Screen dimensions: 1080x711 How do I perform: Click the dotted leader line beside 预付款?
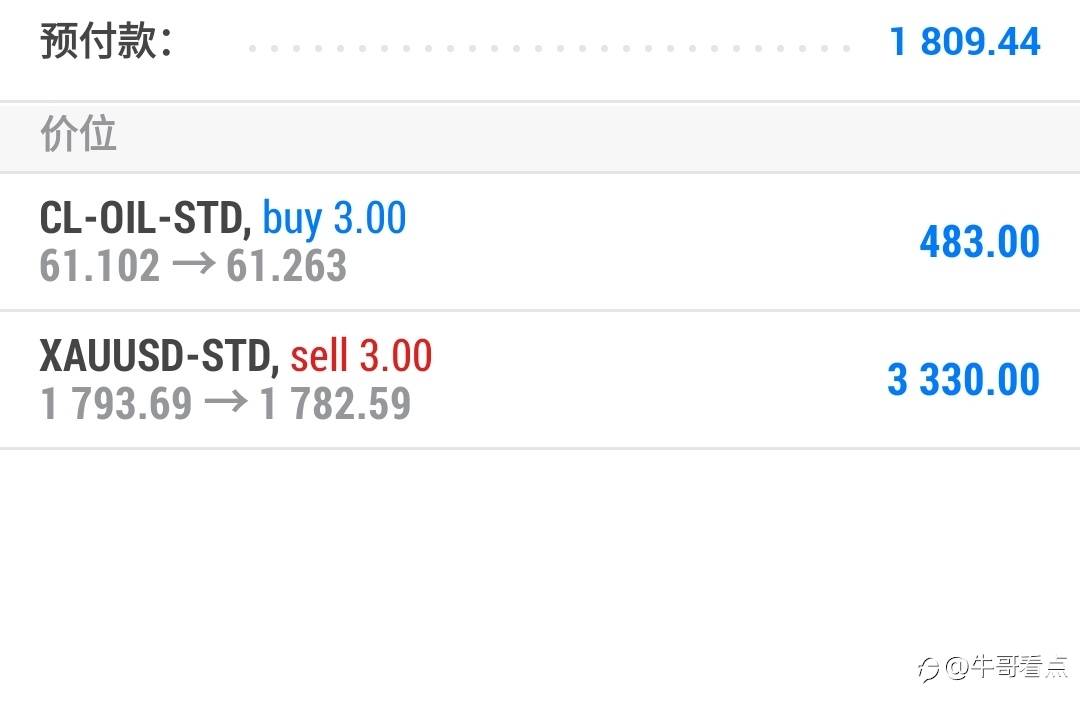(548, 47)
